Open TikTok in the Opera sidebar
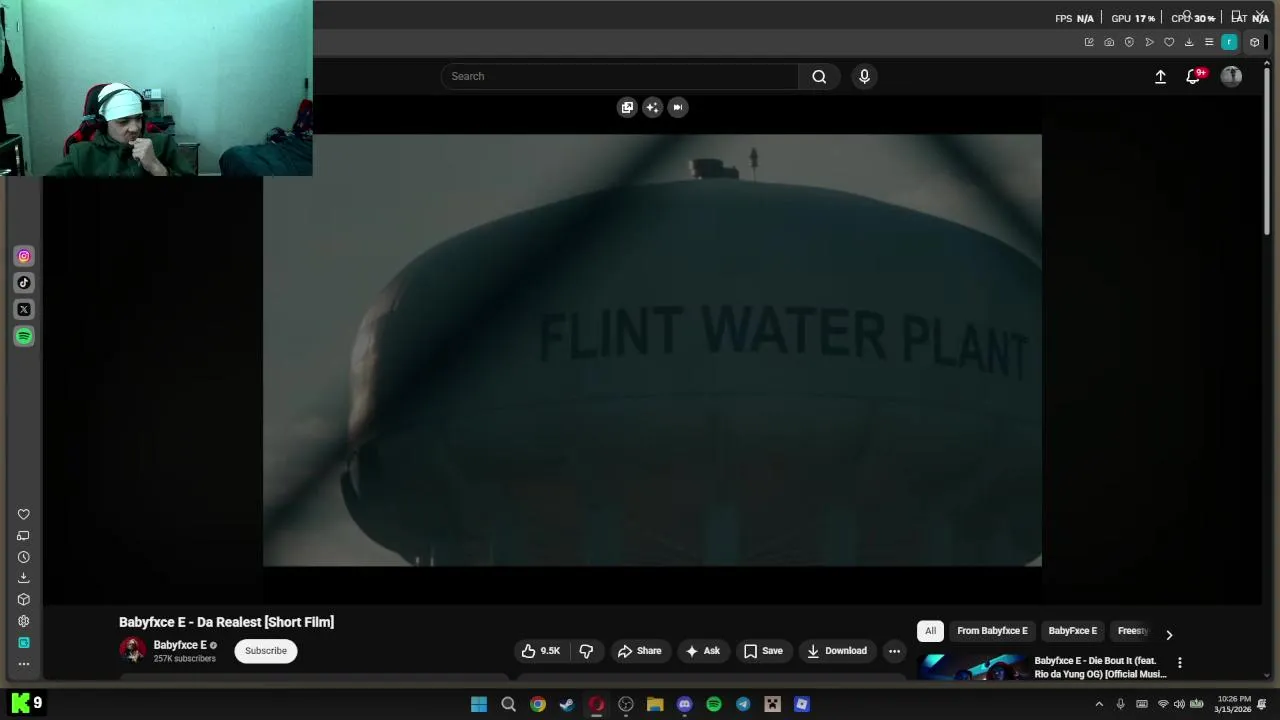Viewport: 1280px width, 720px height. pos(24,283)
